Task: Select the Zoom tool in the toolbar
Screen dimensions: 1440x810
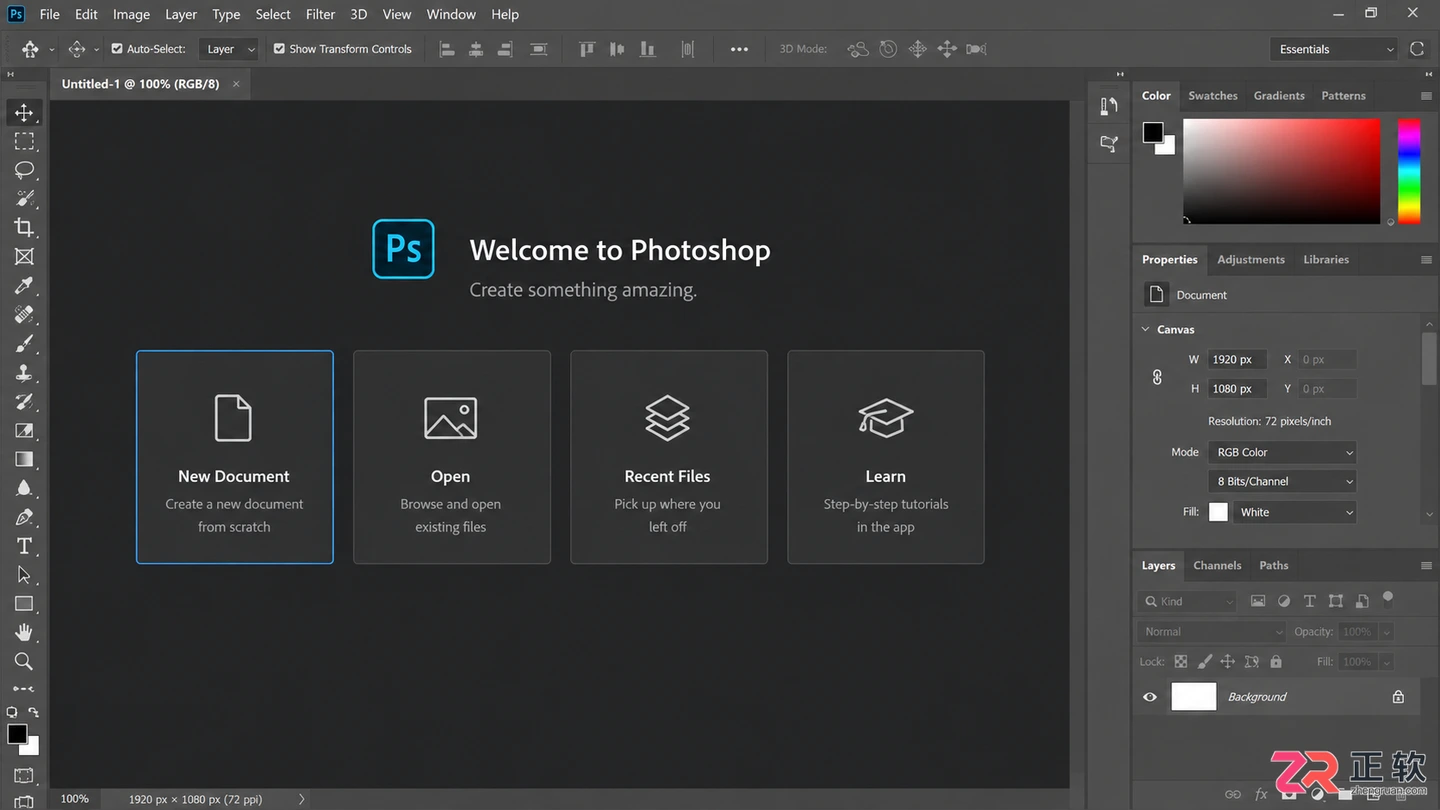Action: pyautogui.click(x=24, y=661)
